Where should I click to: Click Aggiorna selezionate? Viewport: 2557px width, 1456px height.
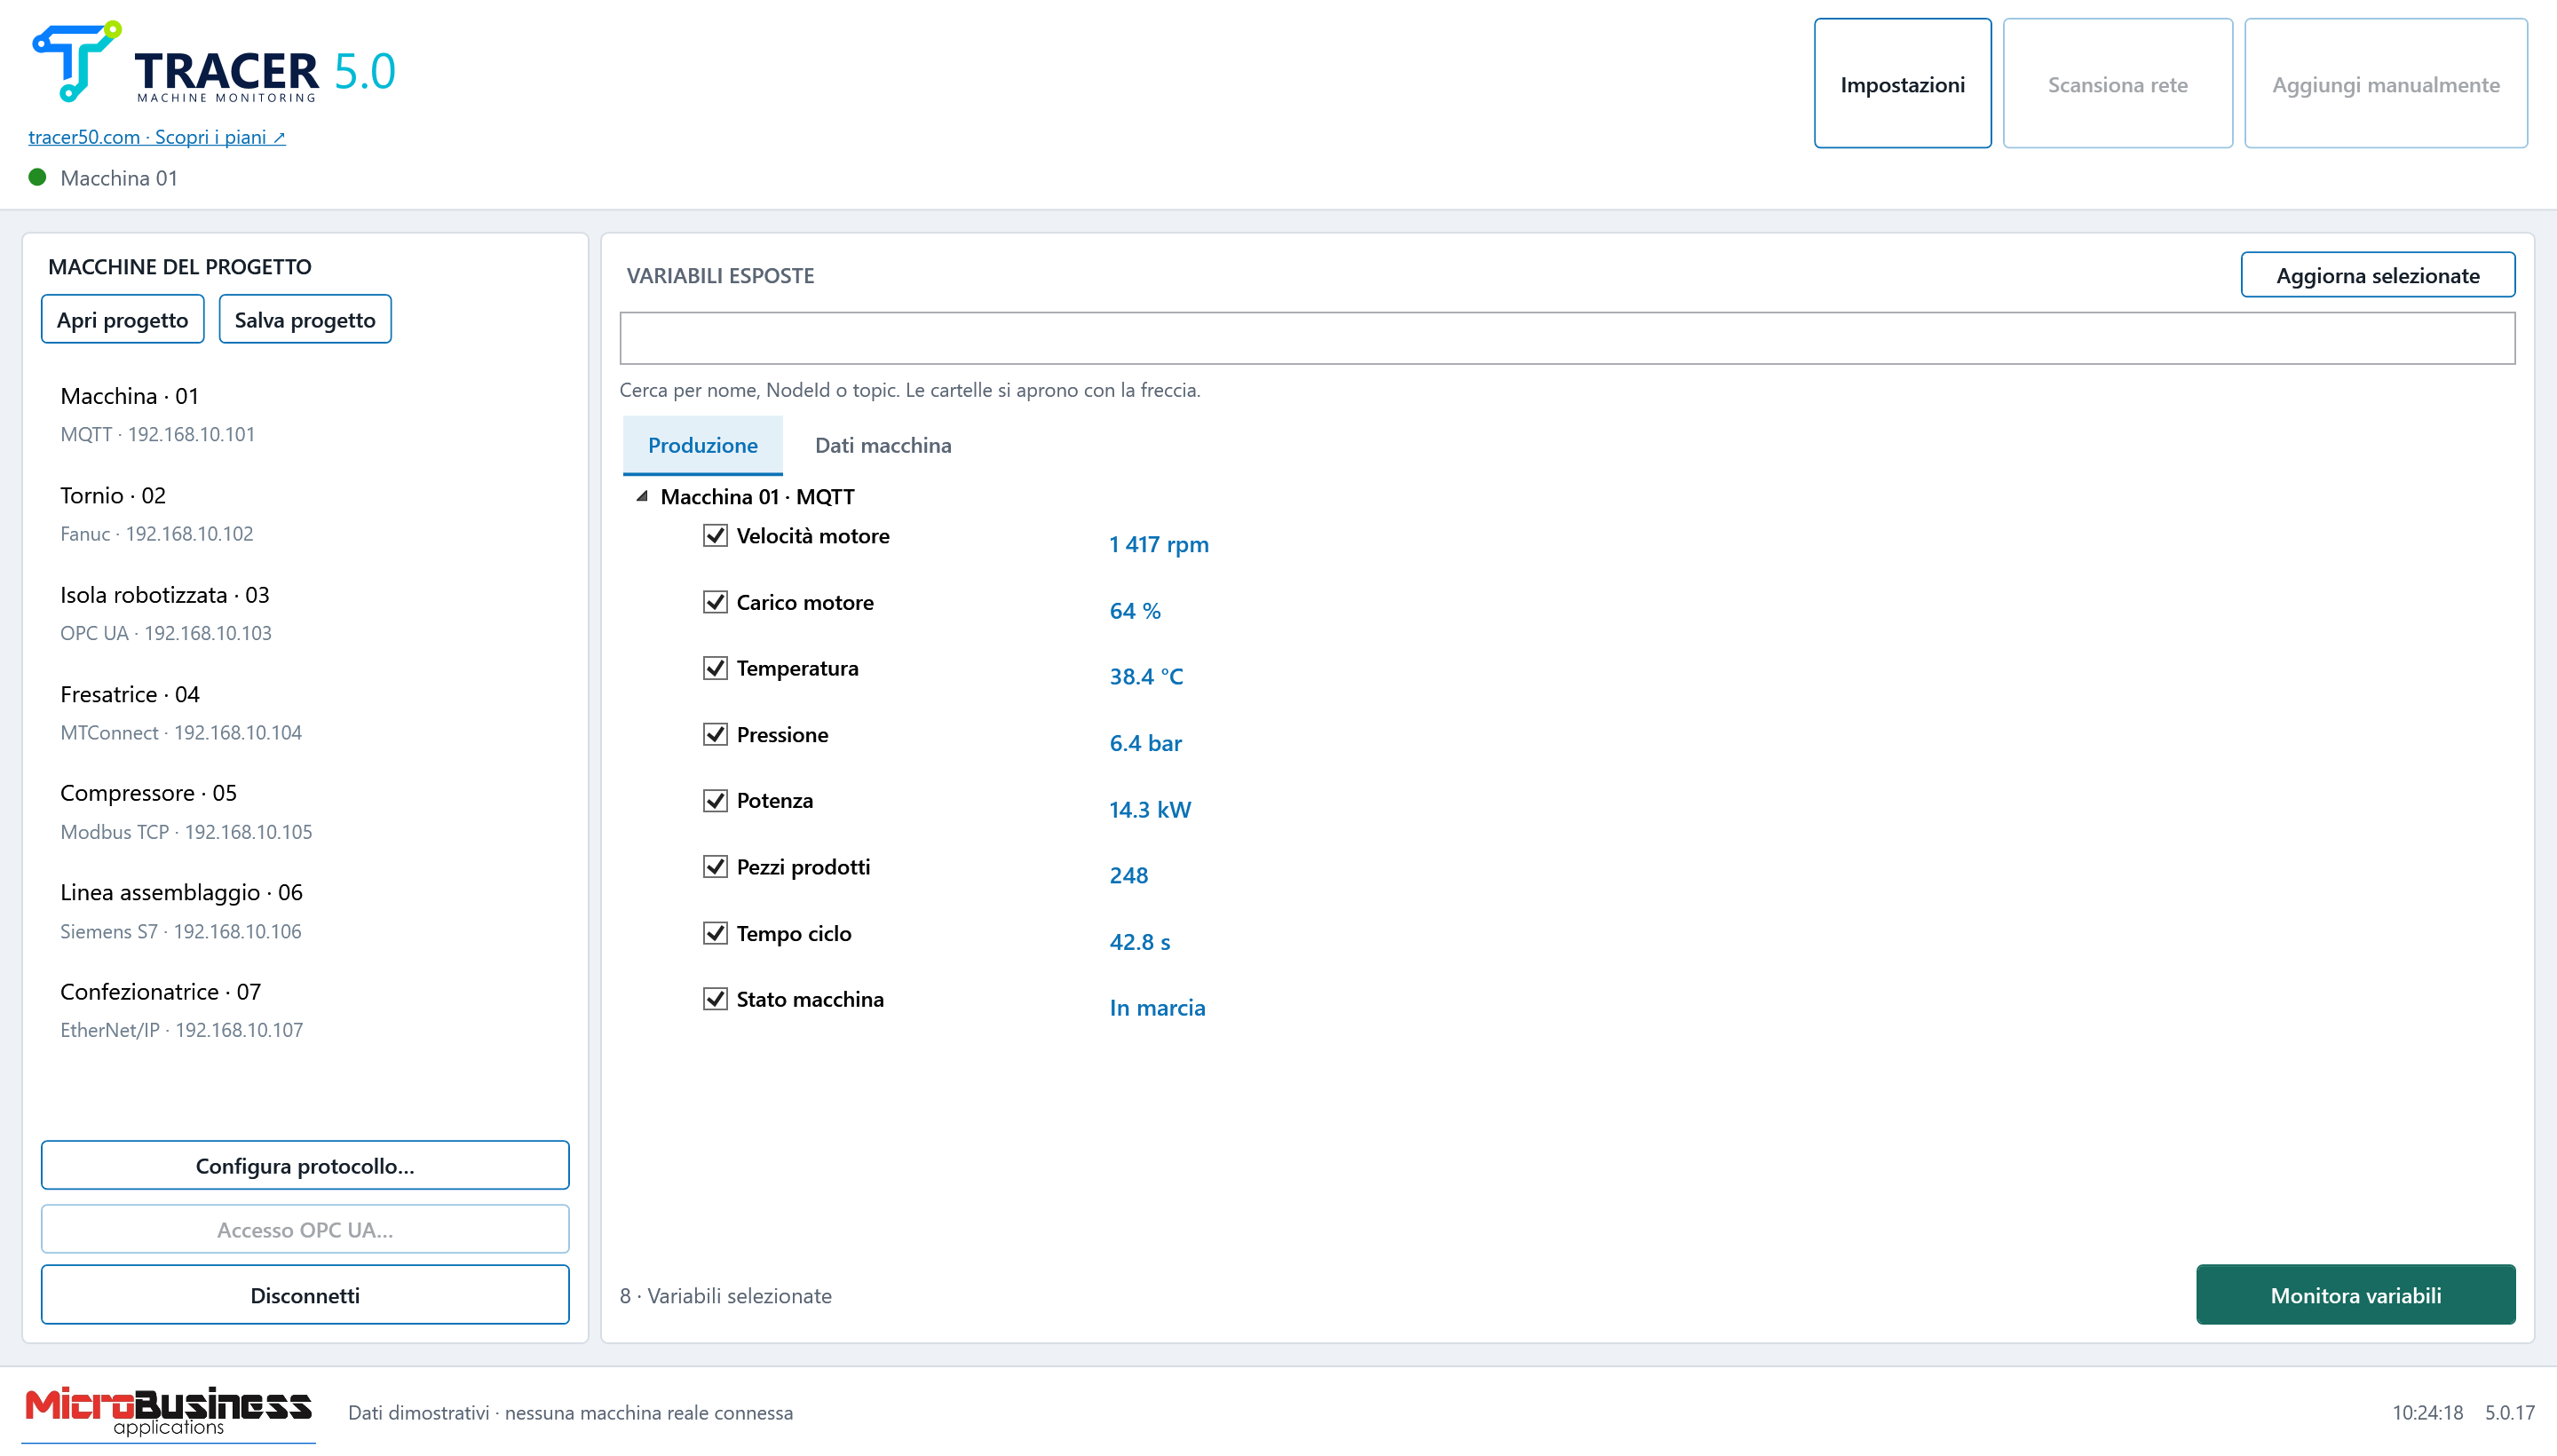2377,275
